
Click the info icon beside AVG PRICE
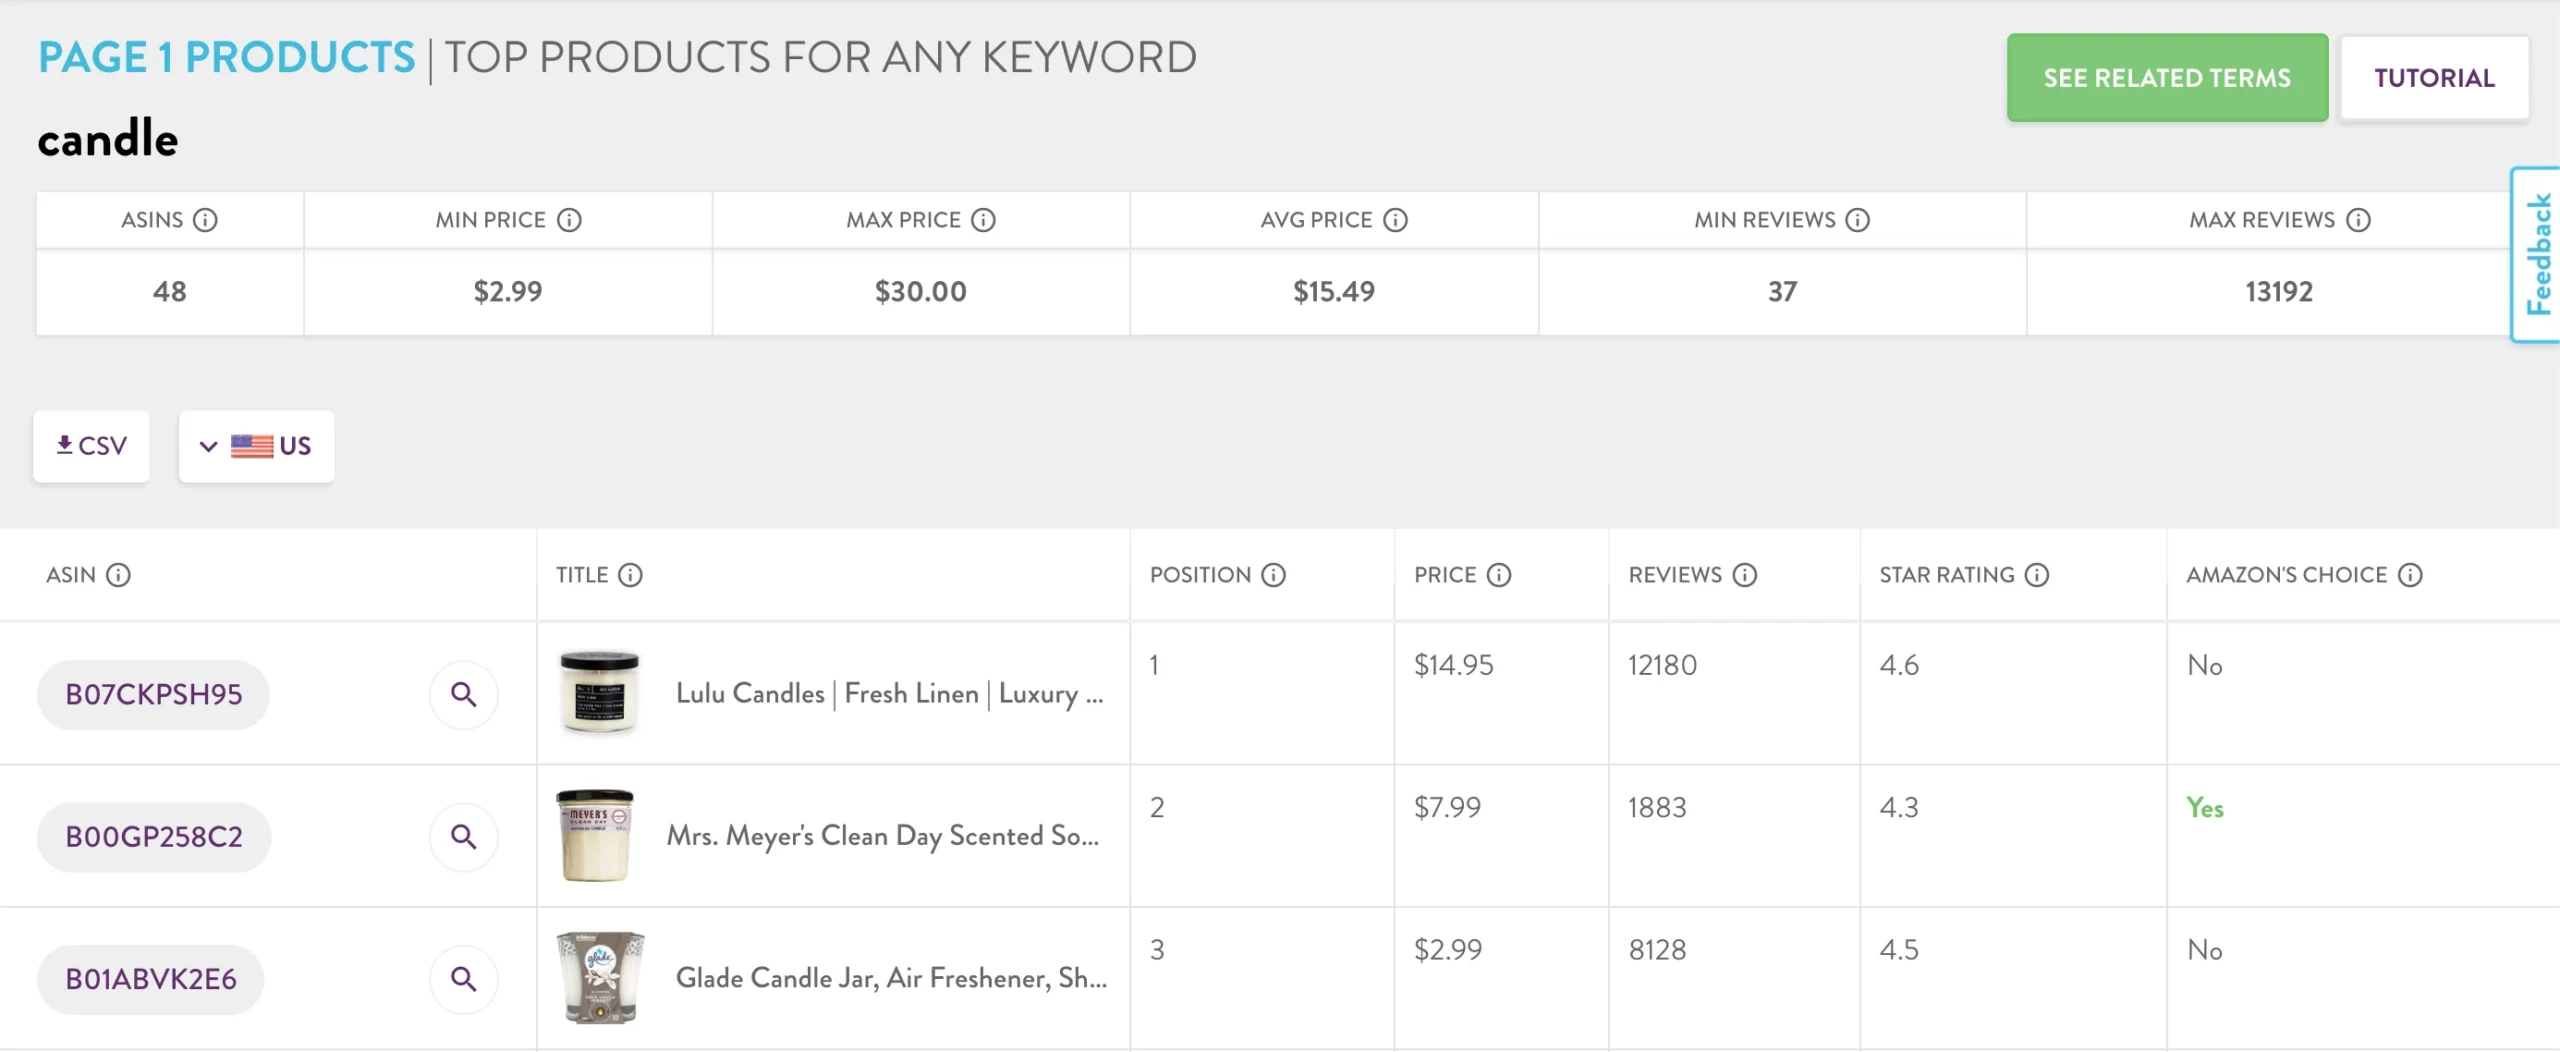[x=1396, y=221]
